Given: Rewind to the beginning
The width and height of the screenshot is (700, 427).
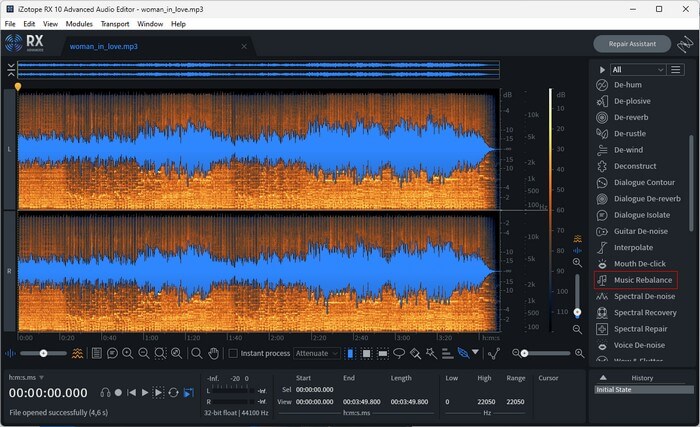Looking at the screenshot, I should point(132,393).
